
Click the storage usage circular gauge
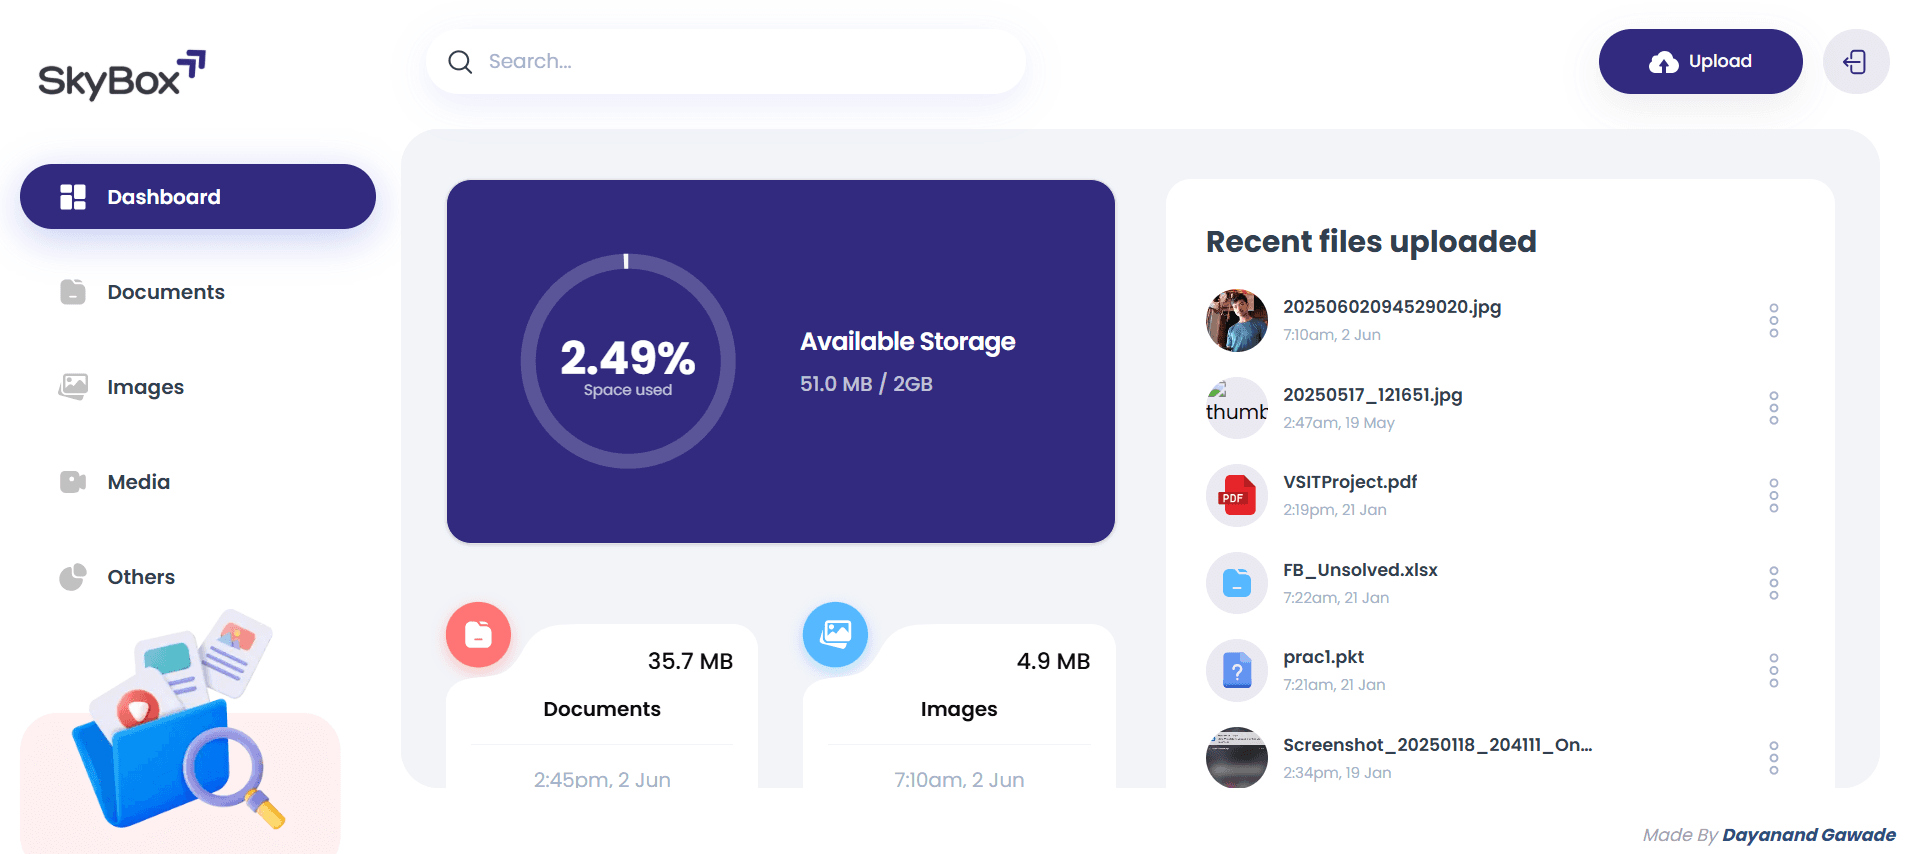click(628, 361)
